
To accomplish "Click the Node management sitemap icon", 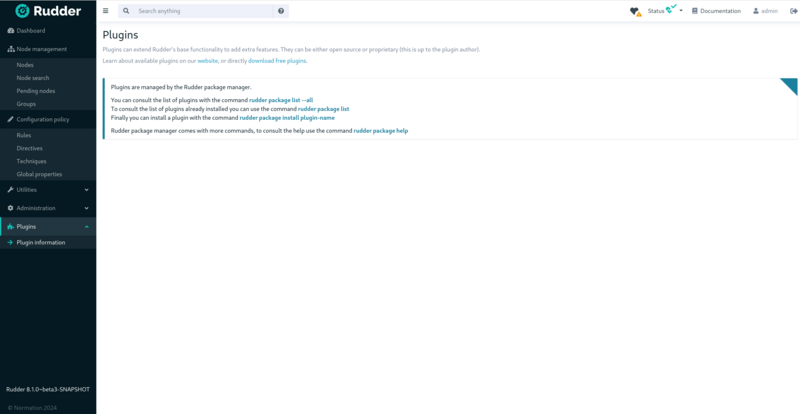I will click(11, 49).
